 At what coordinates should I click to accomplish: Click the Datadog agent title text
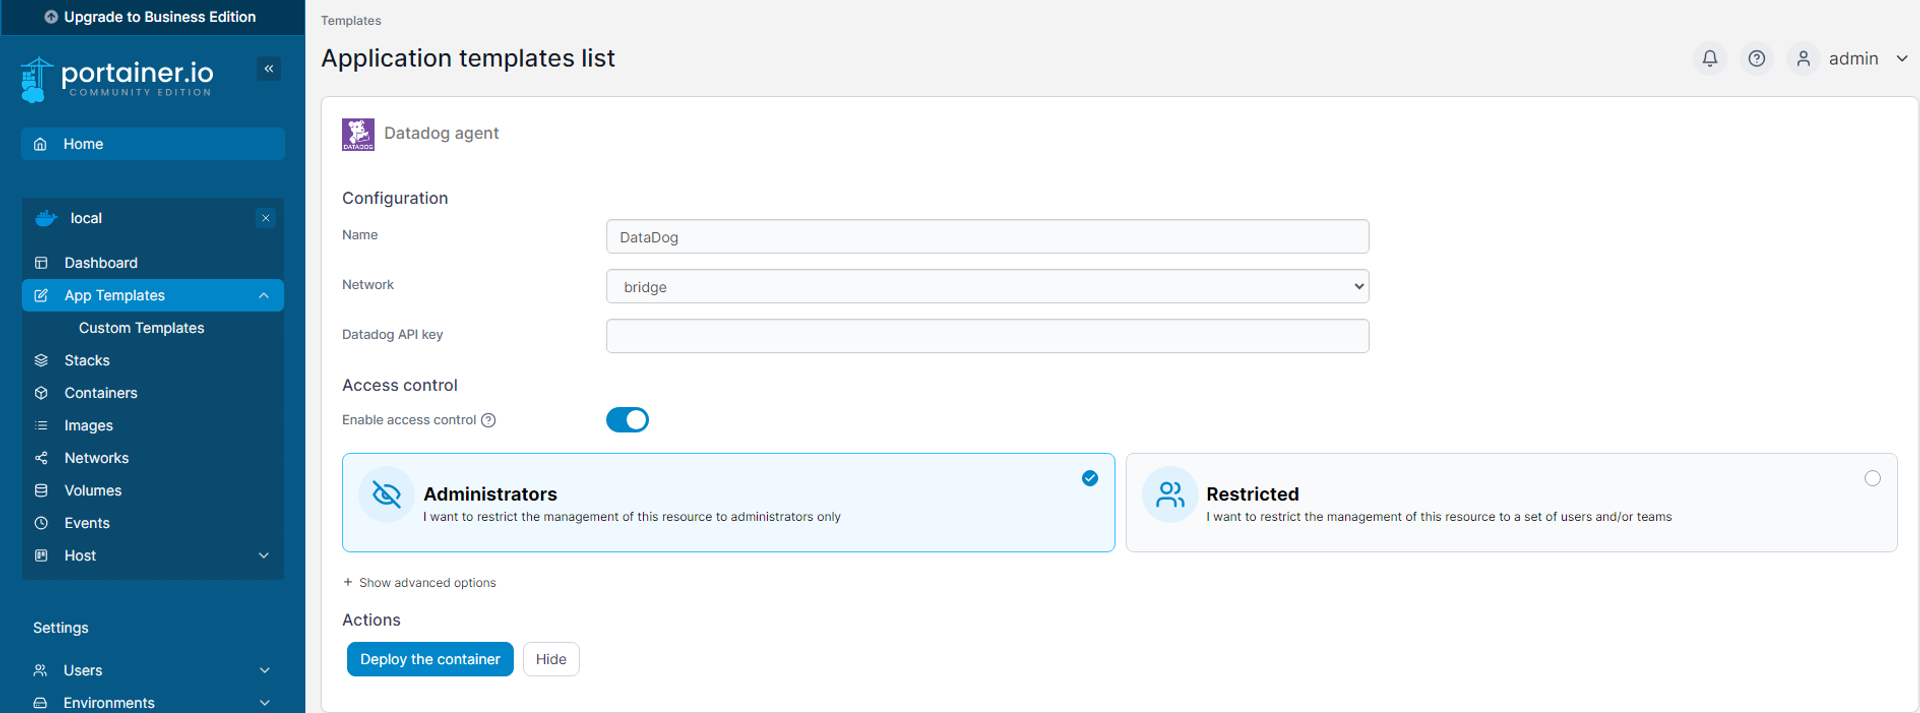pos(441,133)
